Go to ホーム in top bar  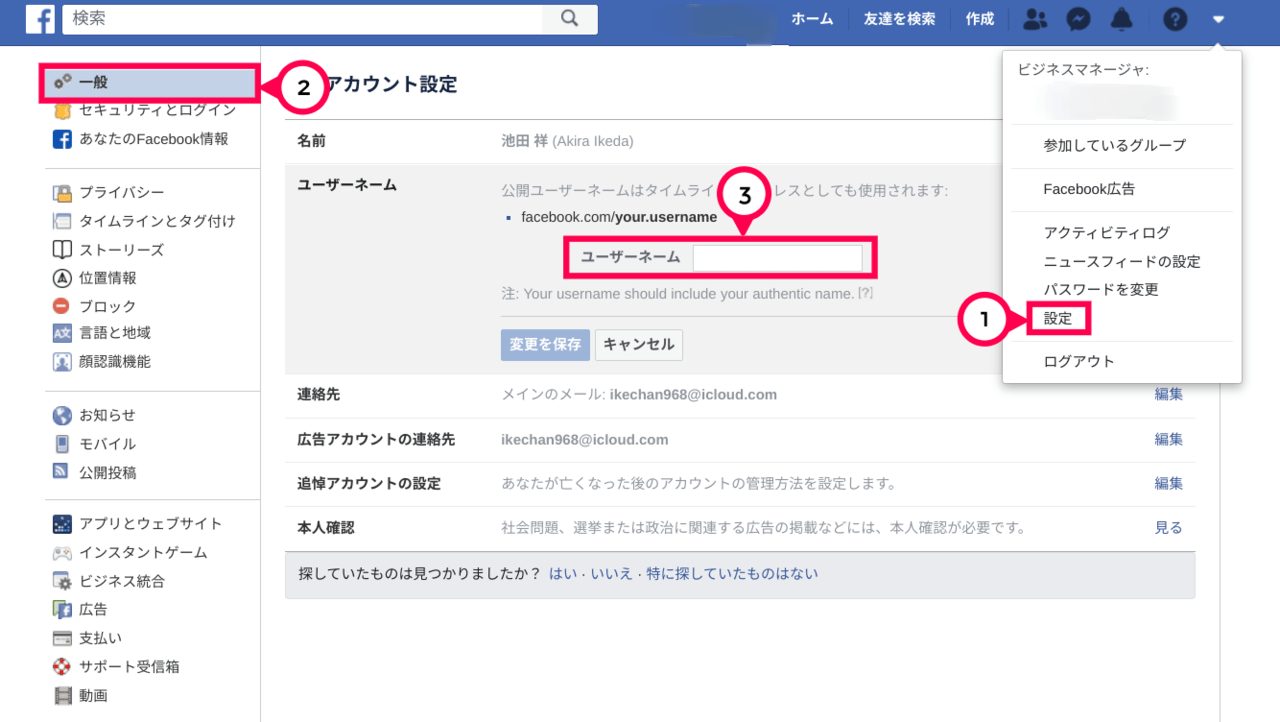tap(812, 19)
